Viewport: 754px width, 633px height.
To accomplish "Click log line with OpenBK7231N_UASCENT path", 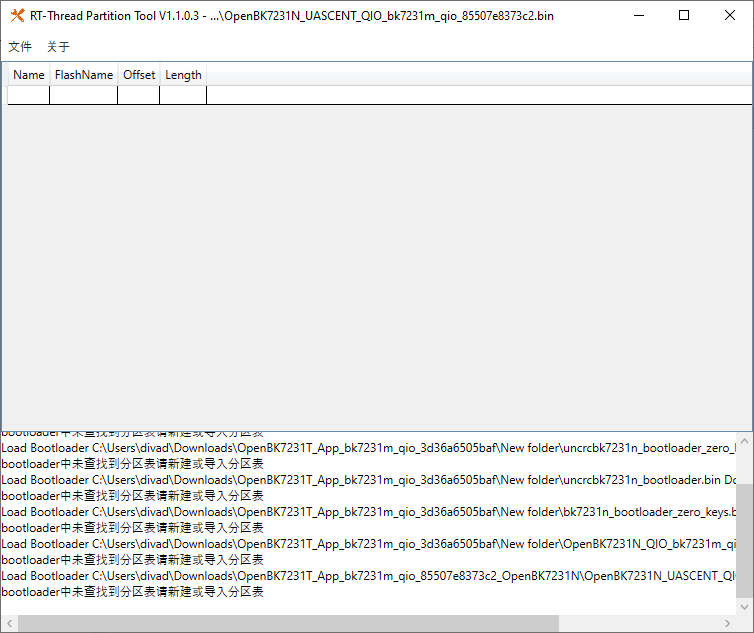I will coord(368,576).
